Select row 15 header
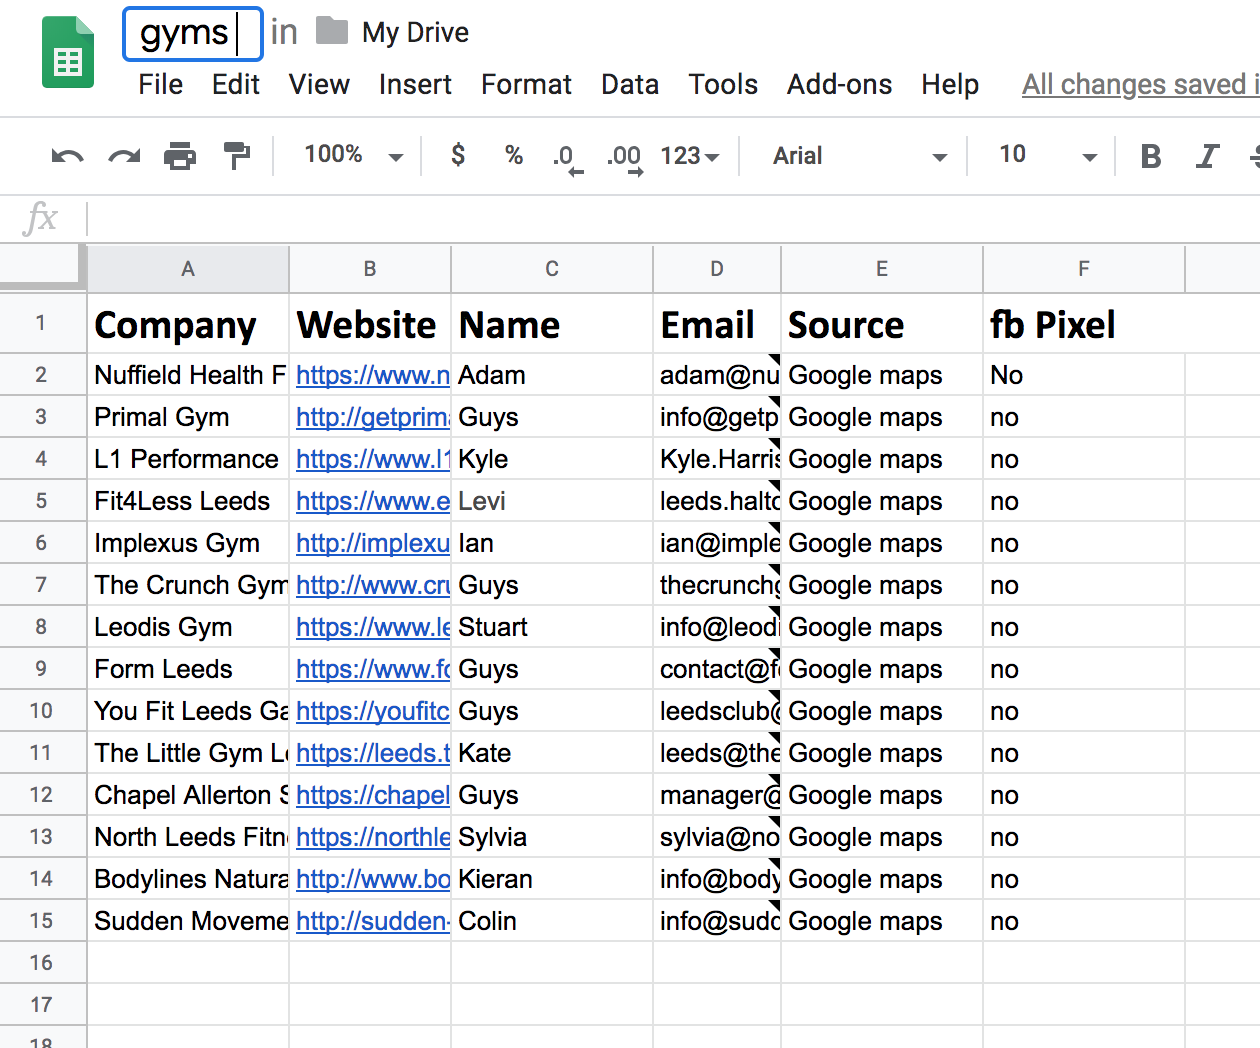The width and height of the screenshot is (1260, 1048). pyautogui.click(x=42, y=921)
